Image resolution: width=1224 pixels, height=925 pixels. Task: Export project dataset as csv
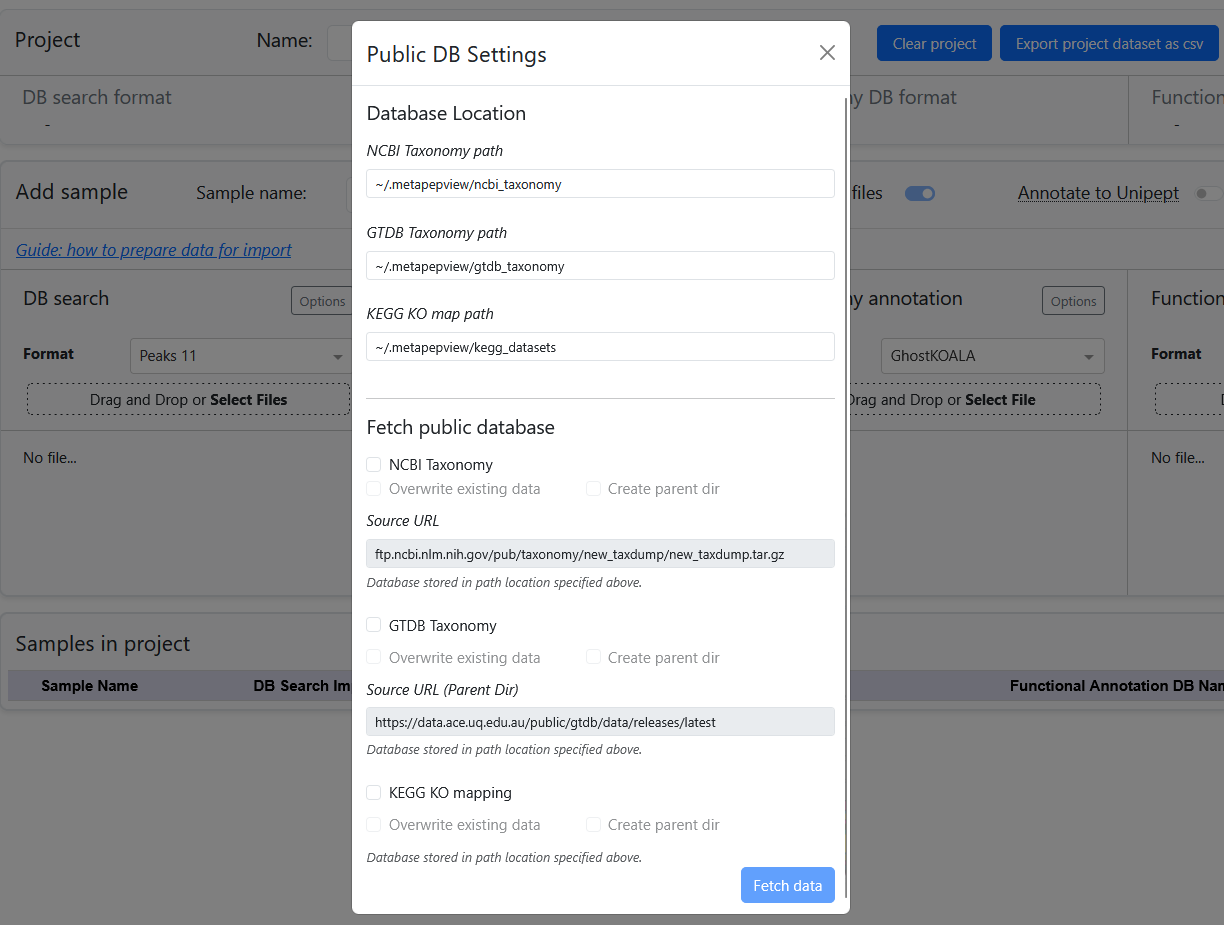click(1109, 44)
